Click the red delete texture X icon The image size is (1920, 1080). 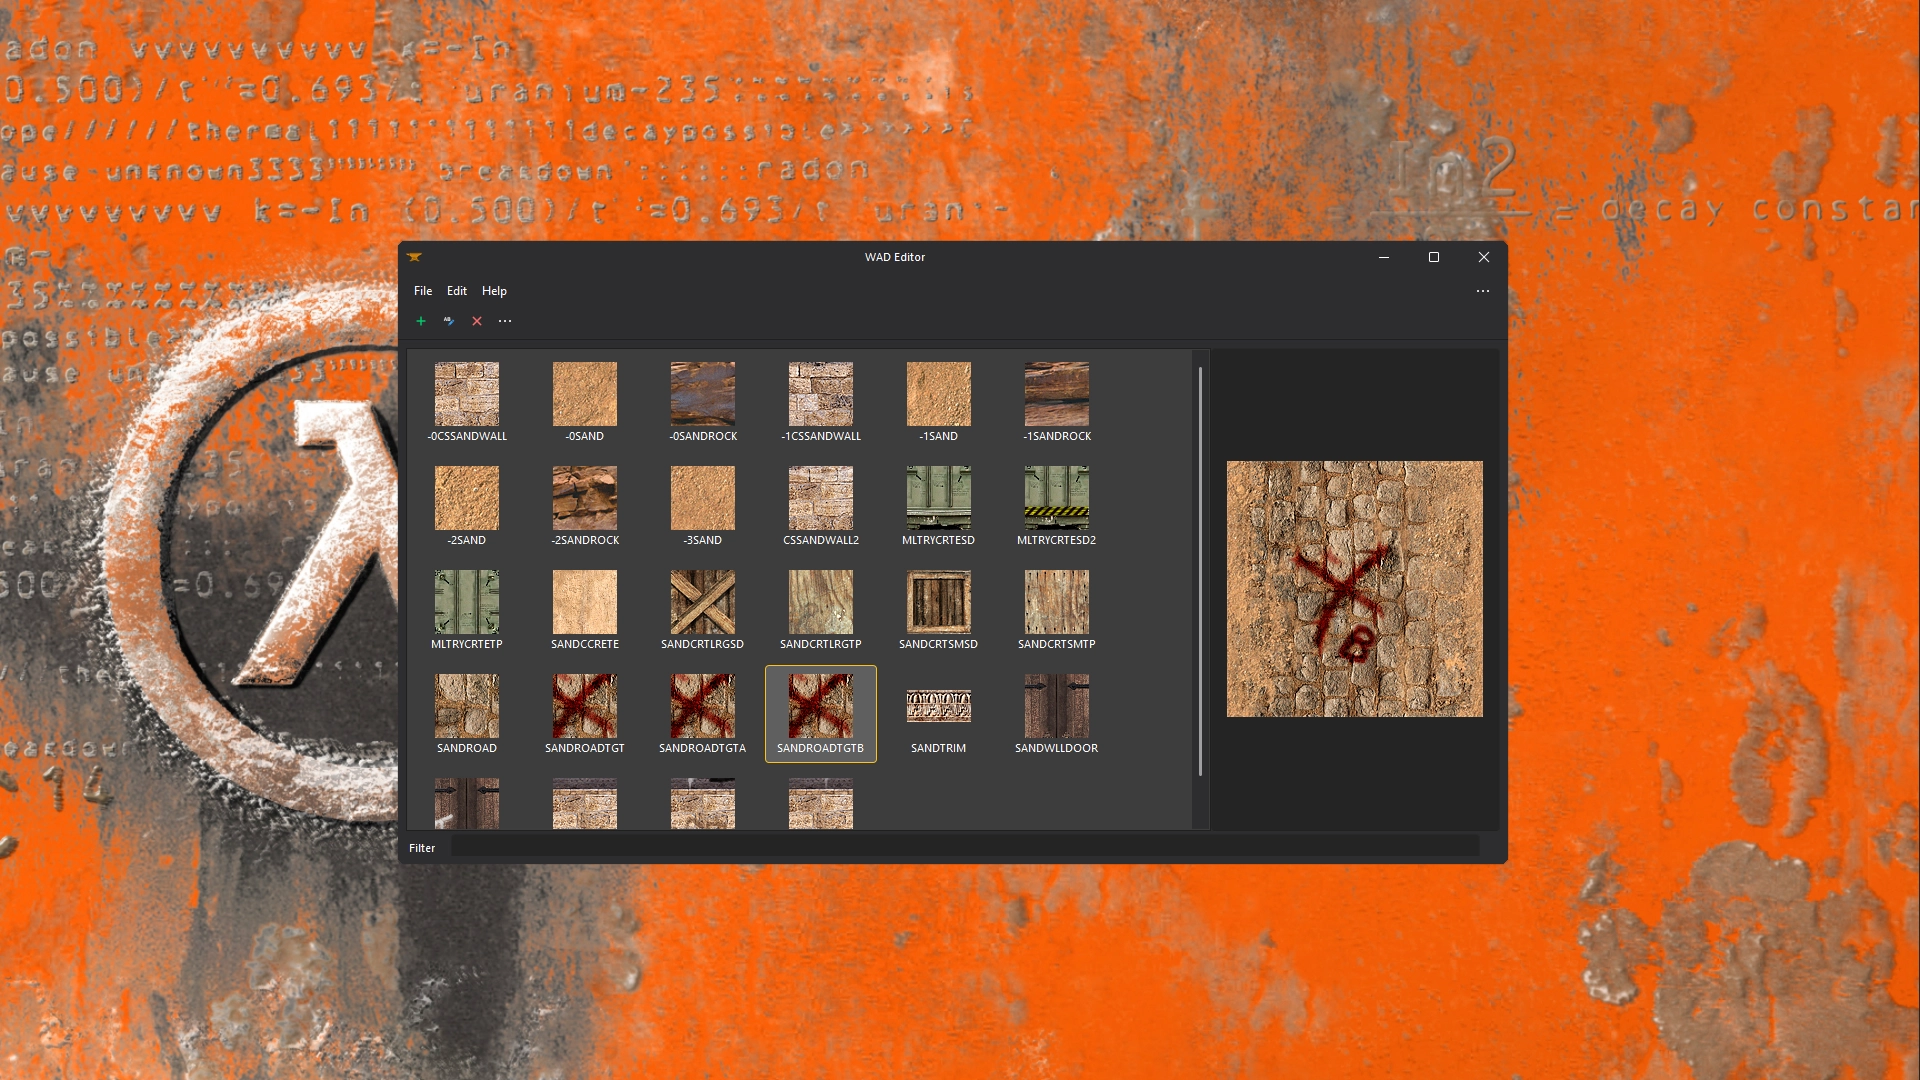[x=477, y=321]
